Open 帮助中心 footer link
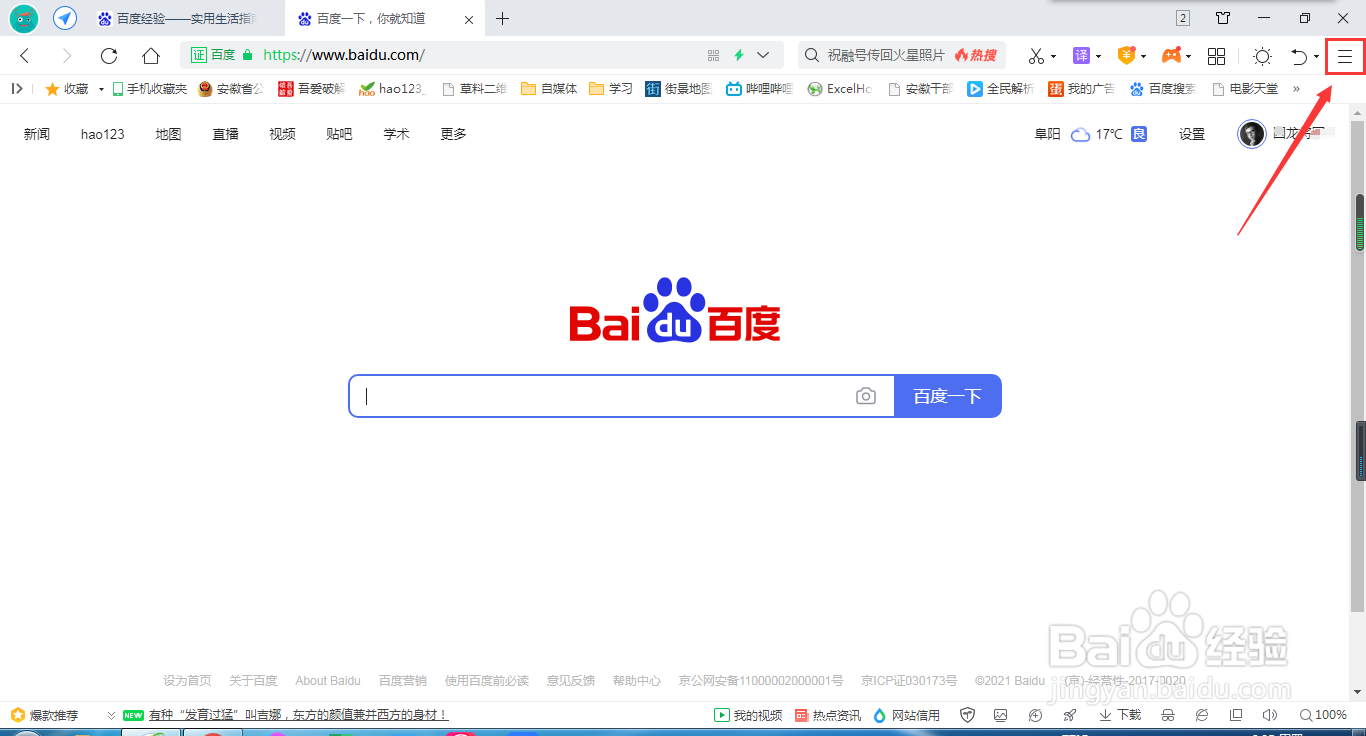Viewport: 1366px width, 736px height. [x=637, y=681]
